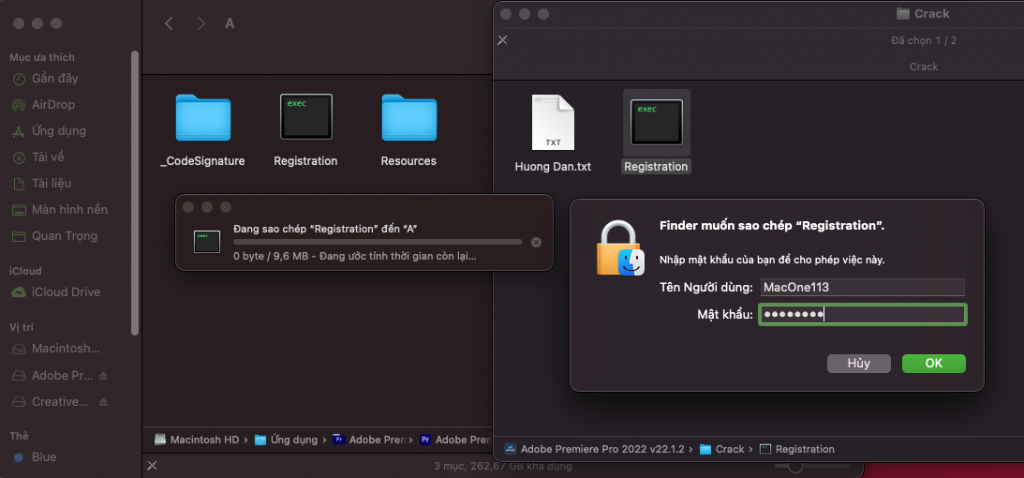Select Màn hình nền sidebar item
1024x478 pixels.
point(69,210)
